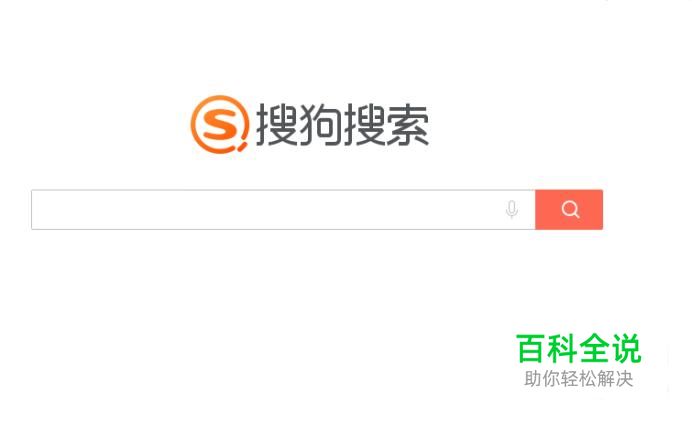Viewport: 692px width, 423px height.
Task: Click the 搜 character right before 索
Action: pos(364,125)
